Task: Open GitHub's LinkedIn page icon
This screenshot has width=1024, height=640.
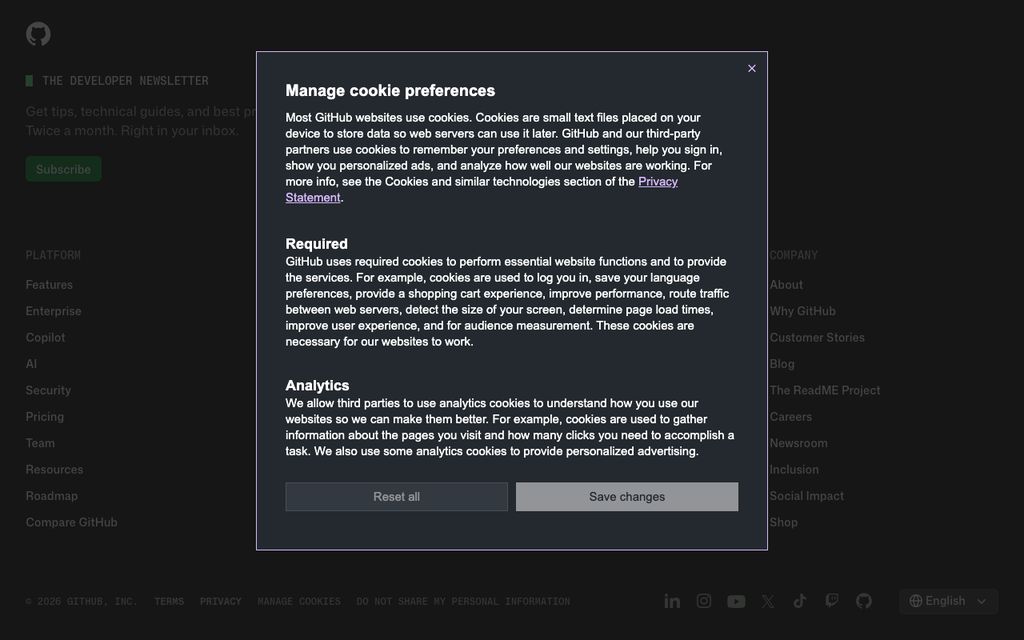Action: 672,601
